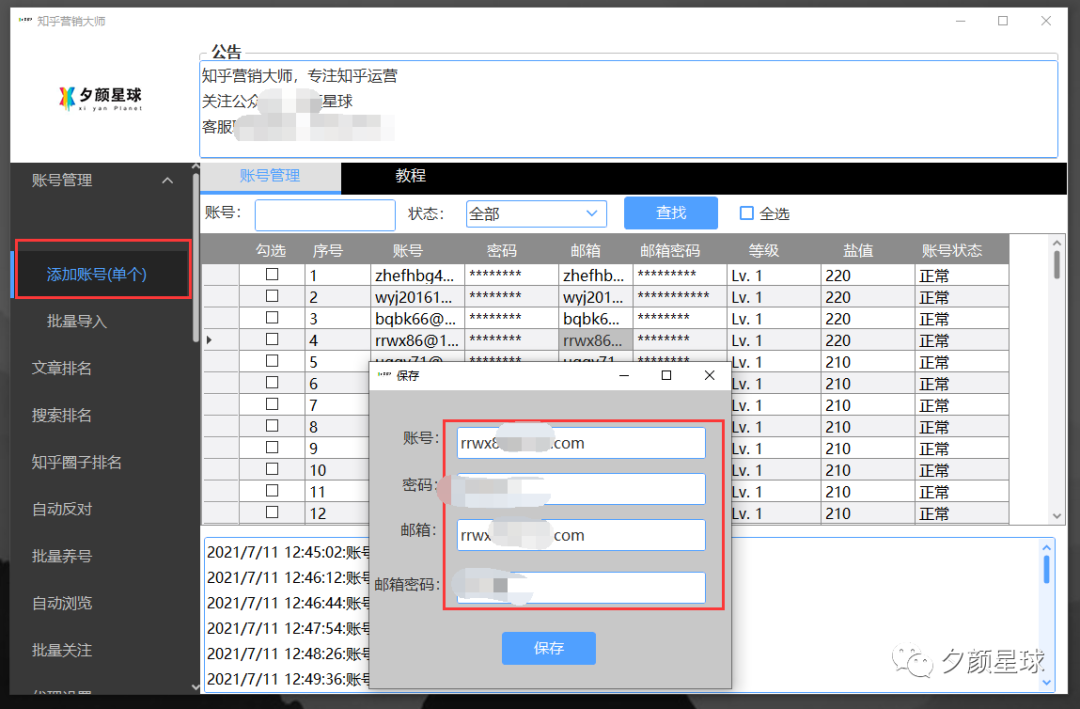Open 批量导入 in the sidebar
Viewport: 1080px width, 709px height.
click(x=76, y=321)
